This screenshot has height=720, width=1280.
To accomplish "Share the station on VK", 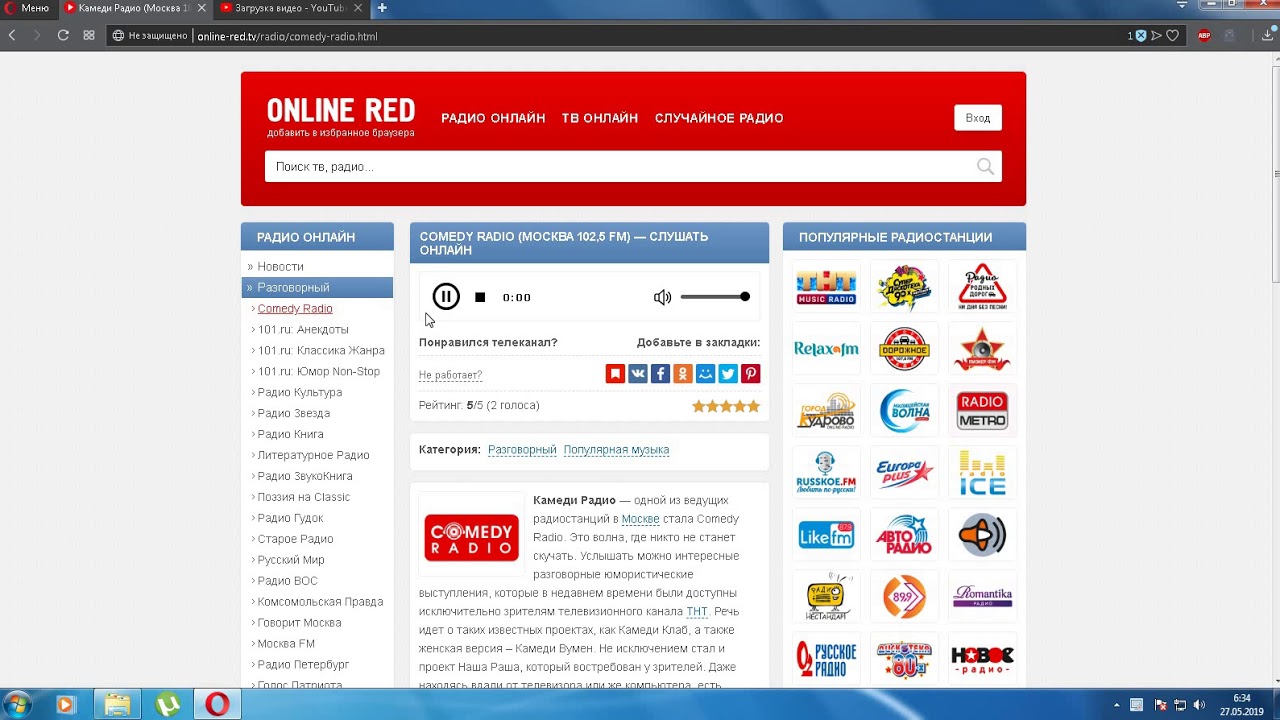I will coord(638,374).
